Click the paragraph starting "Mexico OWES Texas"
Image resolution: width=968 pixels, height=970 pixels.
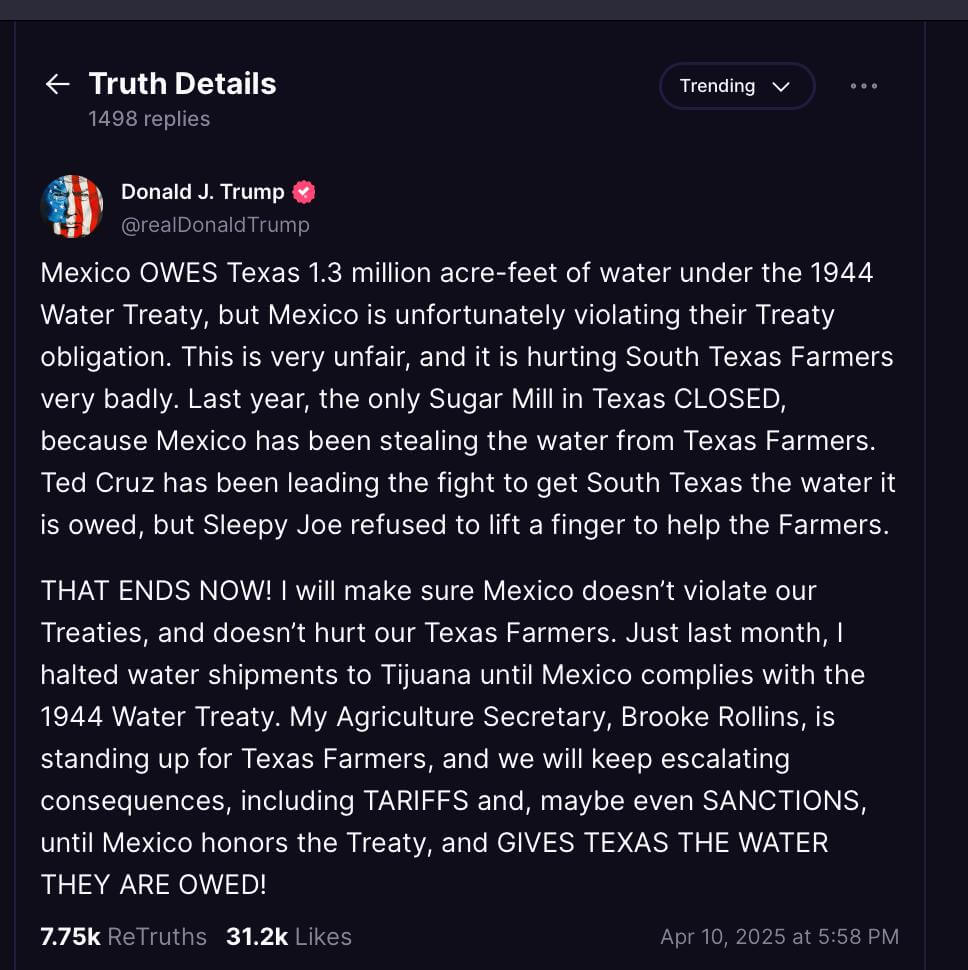(467, 398)
